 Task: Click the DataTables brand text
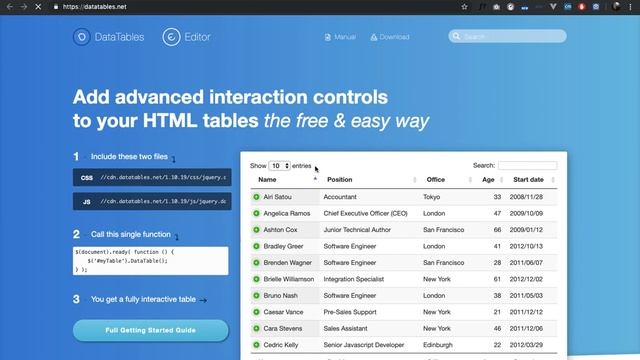click(119, 37)
